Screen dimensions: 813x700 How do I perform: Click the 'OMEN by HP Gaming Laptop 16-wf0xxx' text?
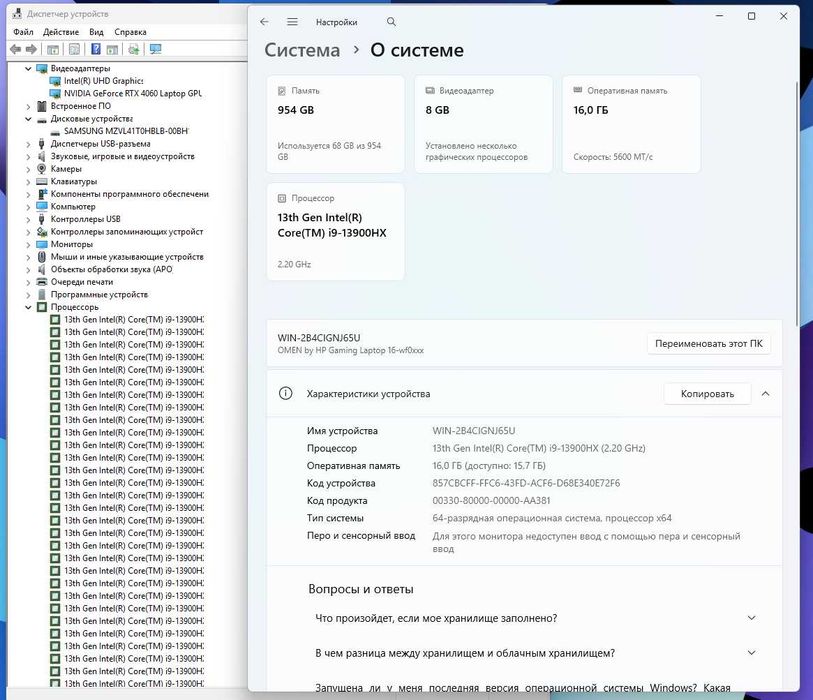(x=351, y=351)
